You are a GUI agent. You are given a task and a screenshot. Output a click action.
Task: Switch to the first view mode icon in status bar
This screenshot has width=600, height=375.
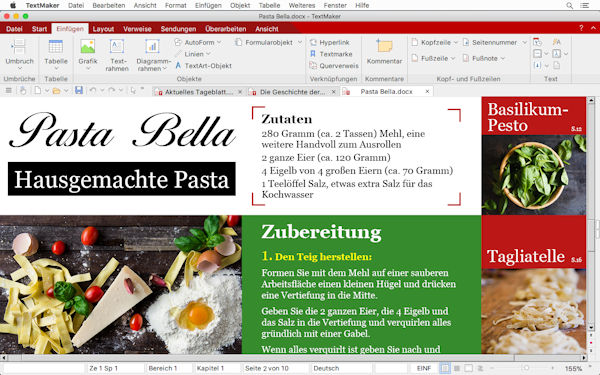pyautogui.click(x=445, y=368)
